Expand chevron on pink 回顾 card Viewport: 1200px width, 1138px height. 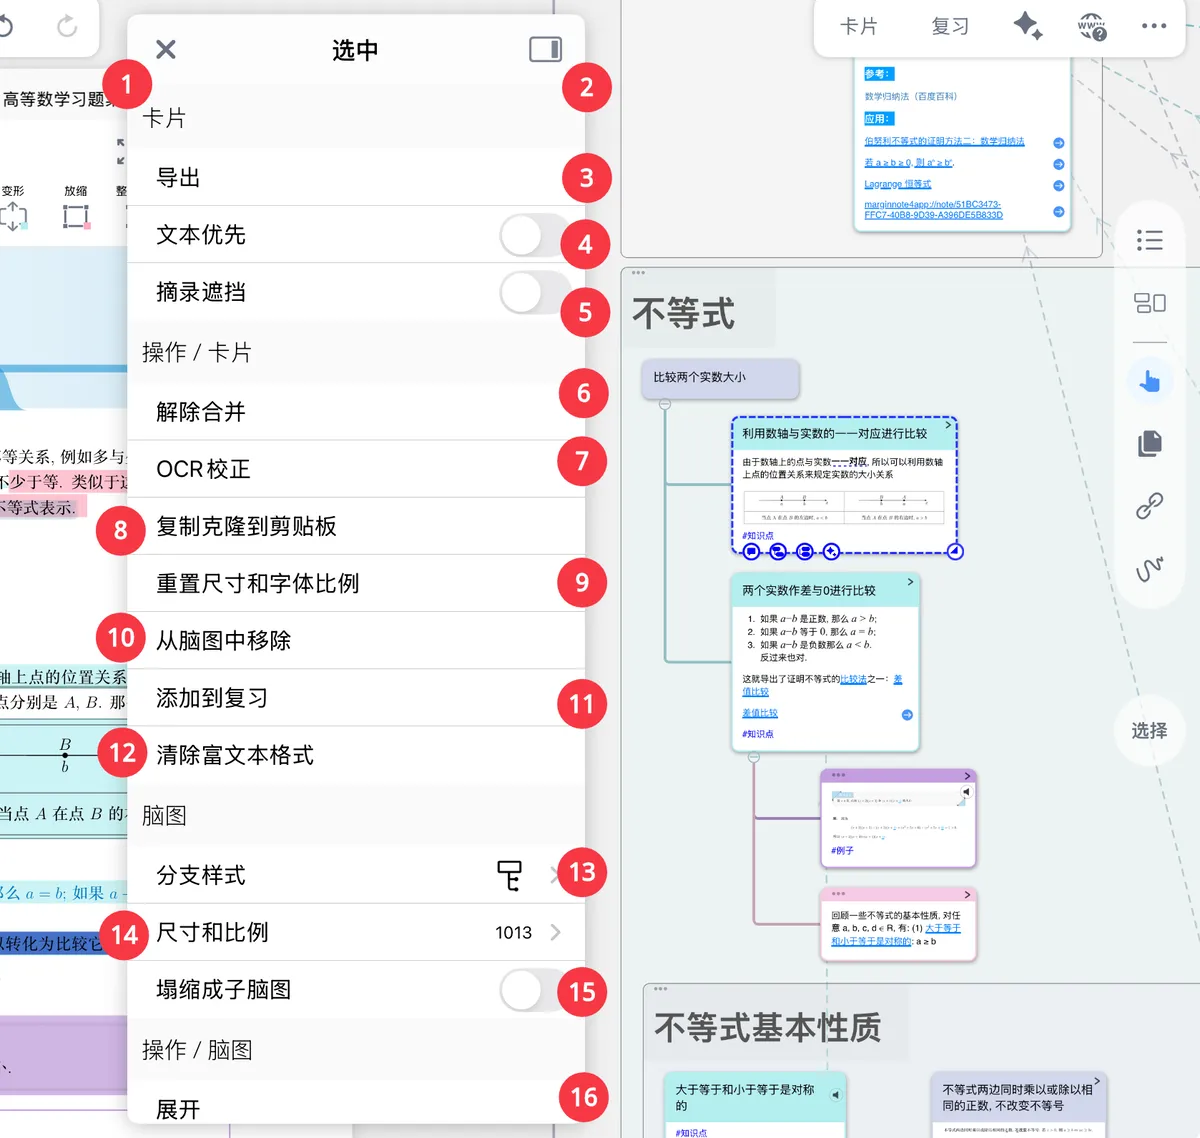[967, 894]
